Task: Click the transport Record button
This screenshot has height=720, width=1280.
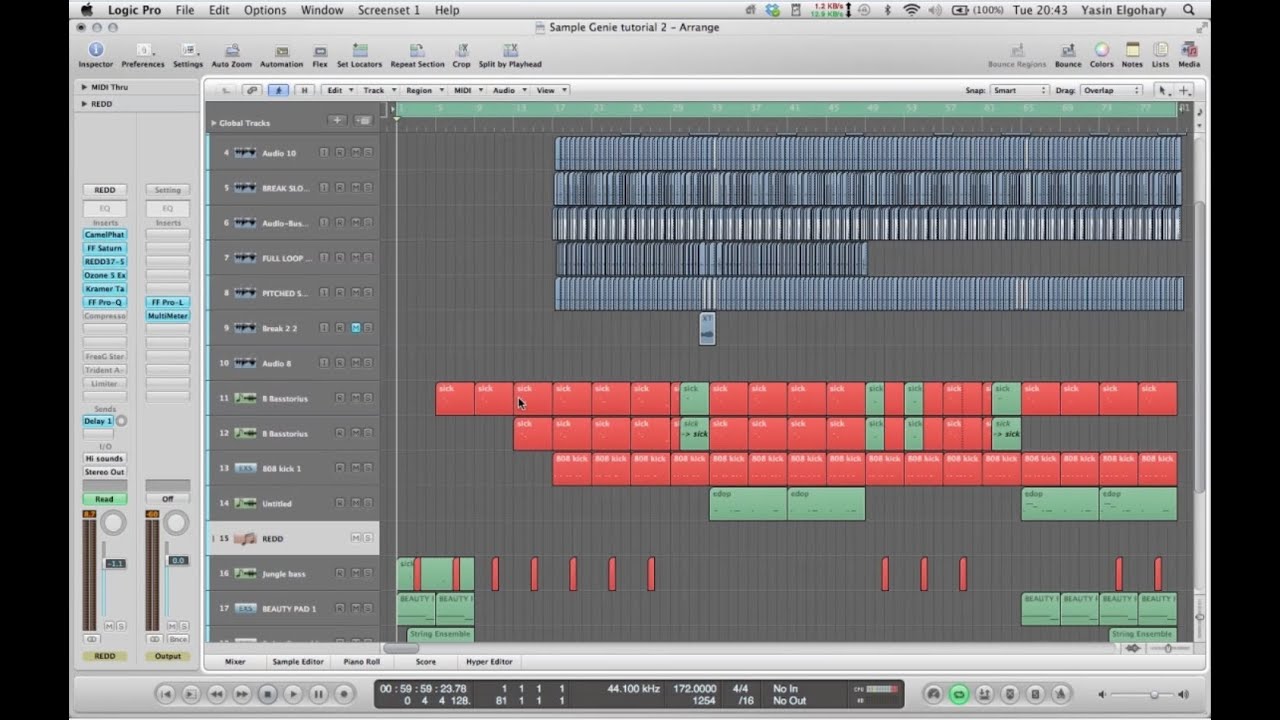Action: tap(344, 694)
